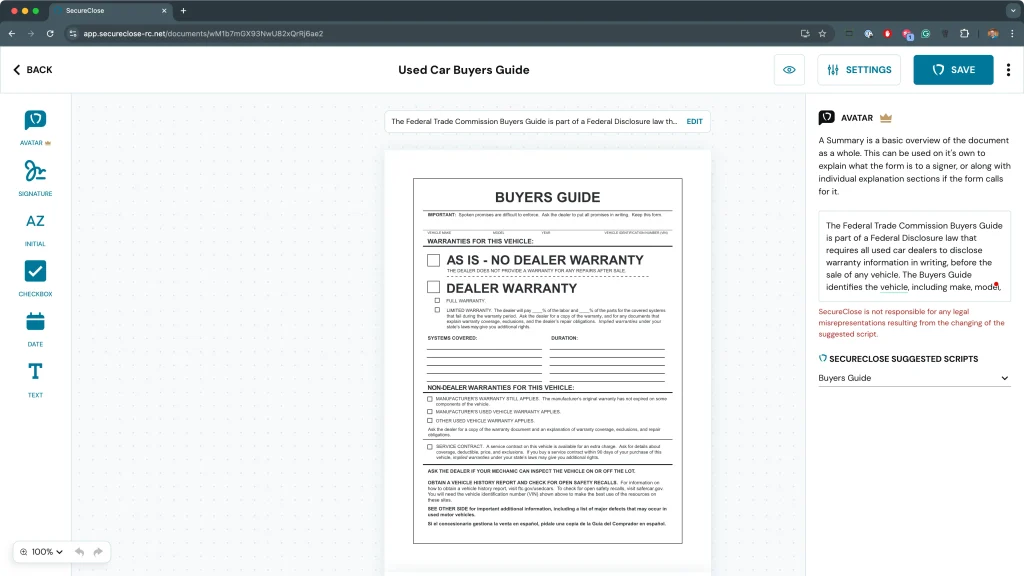
Task: Click the undo arrow icon
Action: [x=79, y=552]
